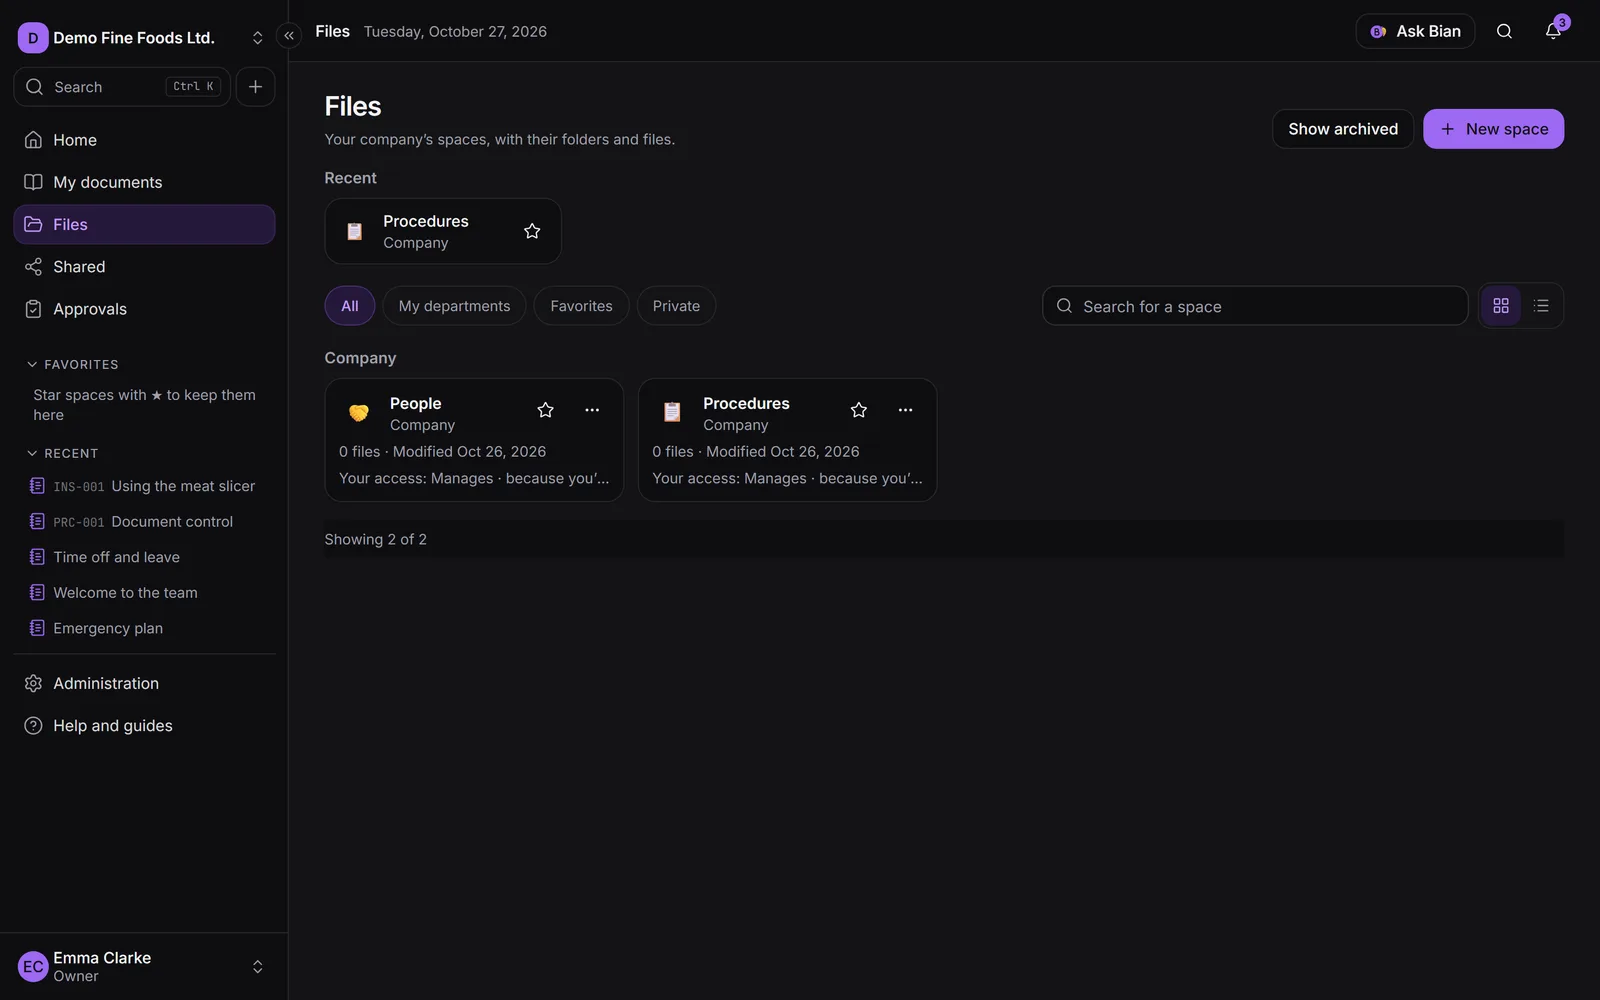Click the Files breadcrumb in top bar
1600x1000 pixels.
pos(332,31)
